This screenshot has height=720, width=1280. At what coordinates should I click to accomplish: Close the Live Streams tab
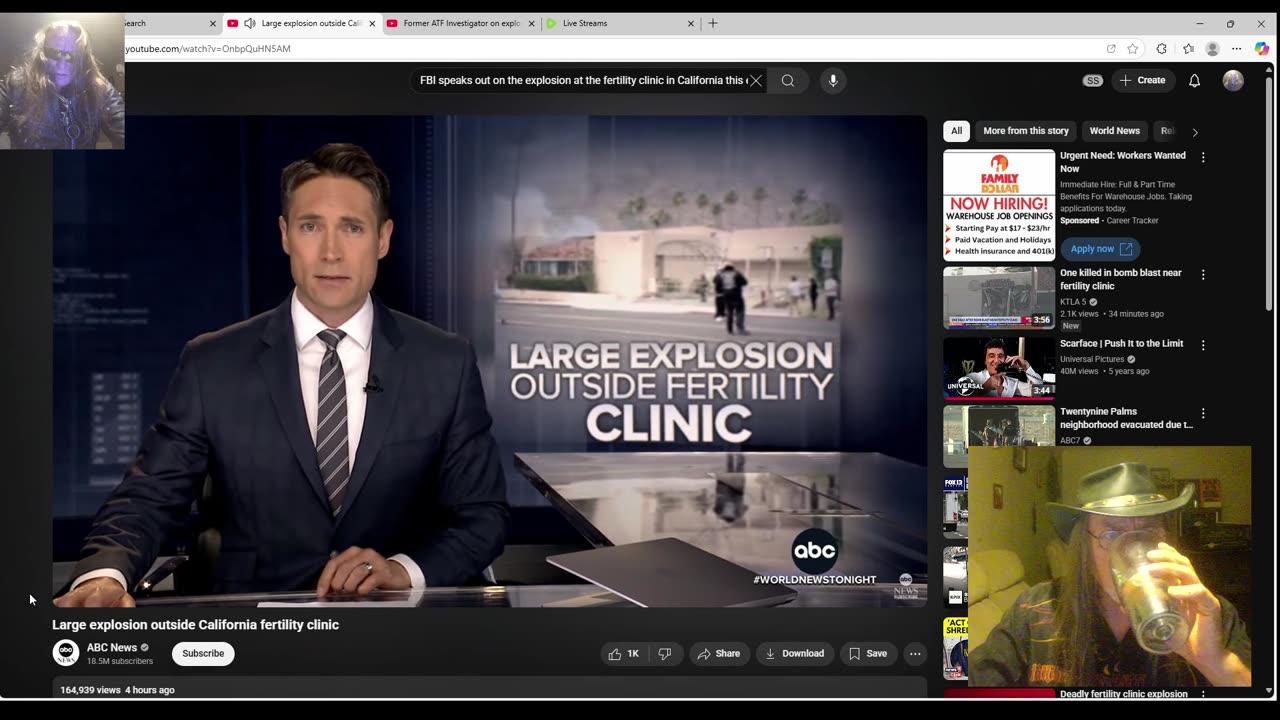click(690, 23)
